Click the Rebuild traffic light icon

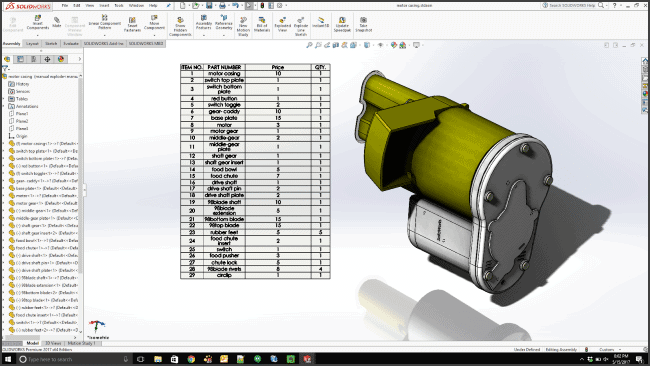[262, 6]
